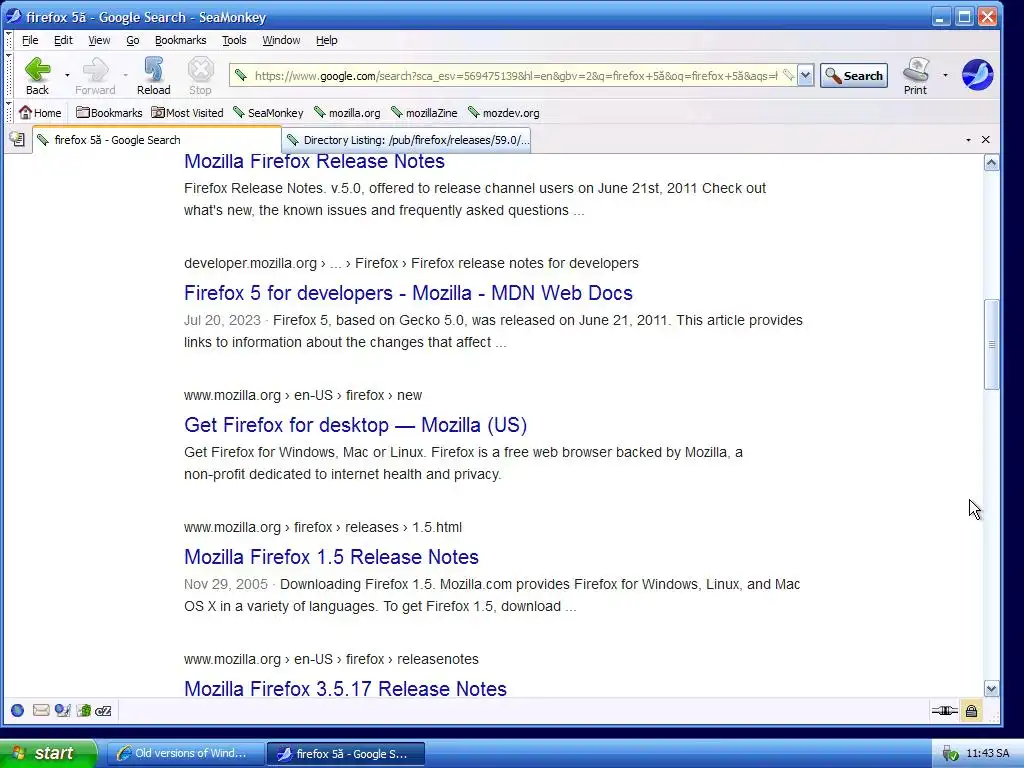Open Composer from status bar icon
The image size is (1024, 768).
62,711
